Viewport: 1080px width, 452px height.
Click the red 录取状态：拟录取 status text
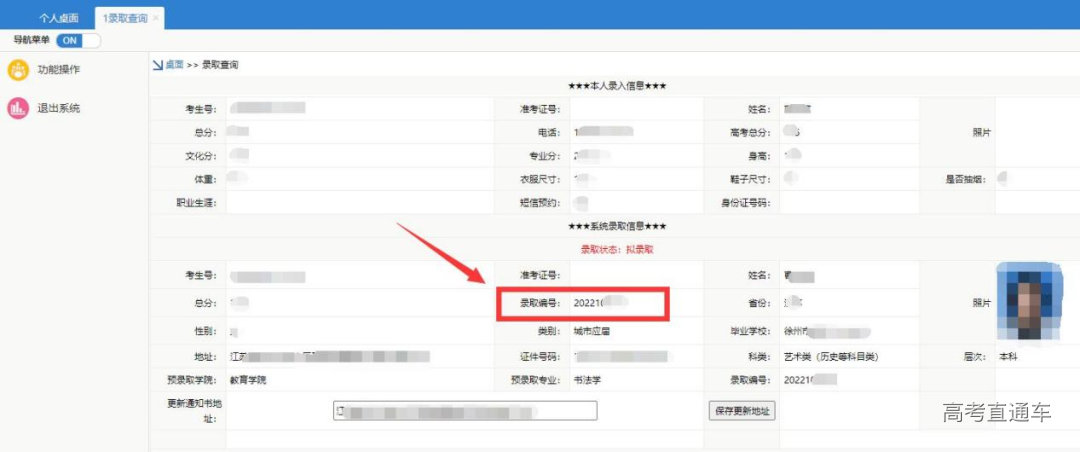pyautogui.click(x=616, y=249)
